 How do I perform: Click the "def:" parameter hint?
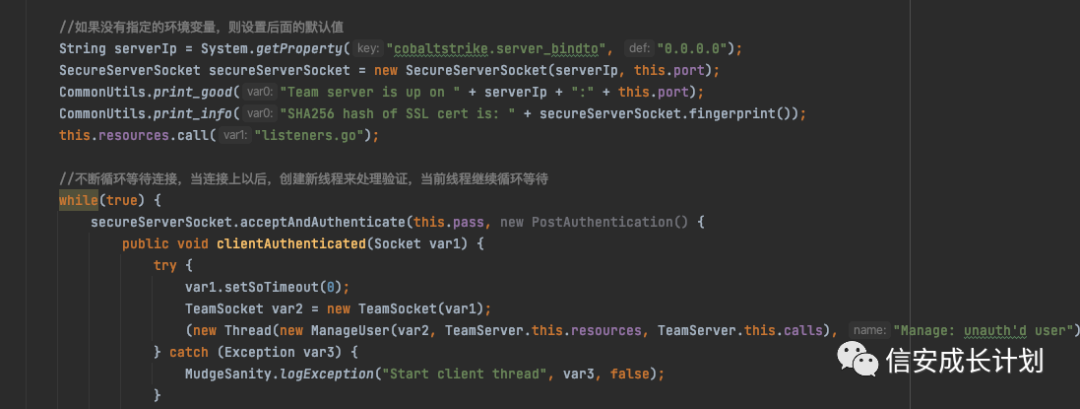pos(640,48)
